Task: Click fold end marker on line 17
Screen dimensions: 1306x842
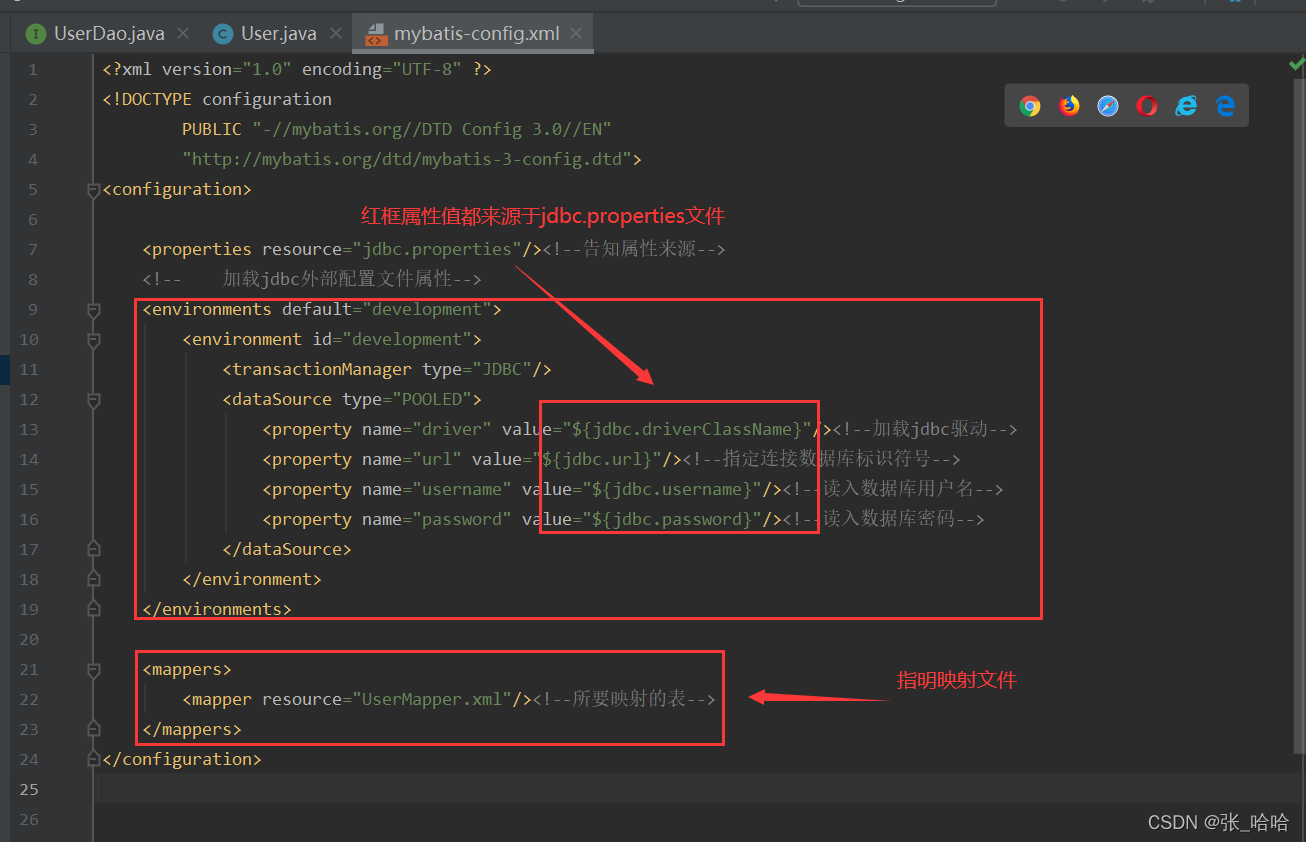Action: [x=94, y=548]
